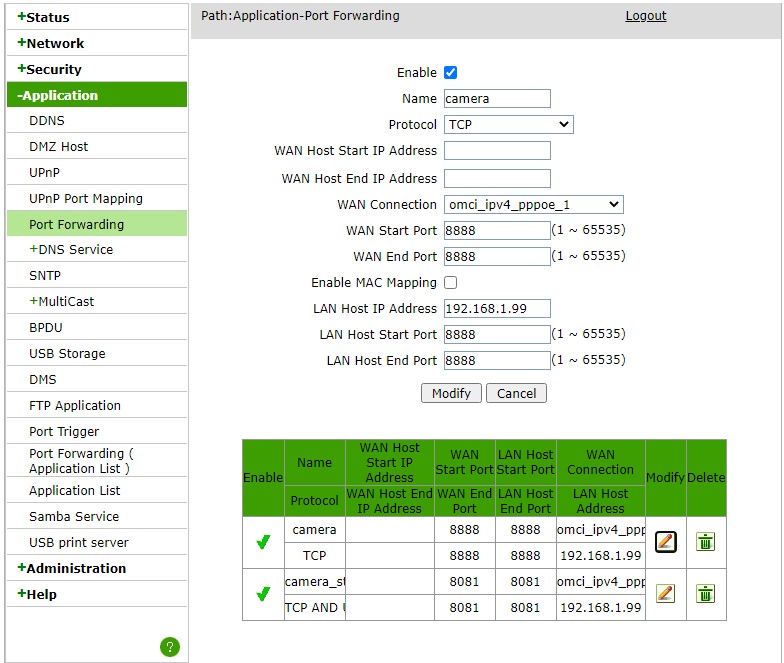Open the Samba Service page
Screen dimensions: 784x663
point(97,516)
